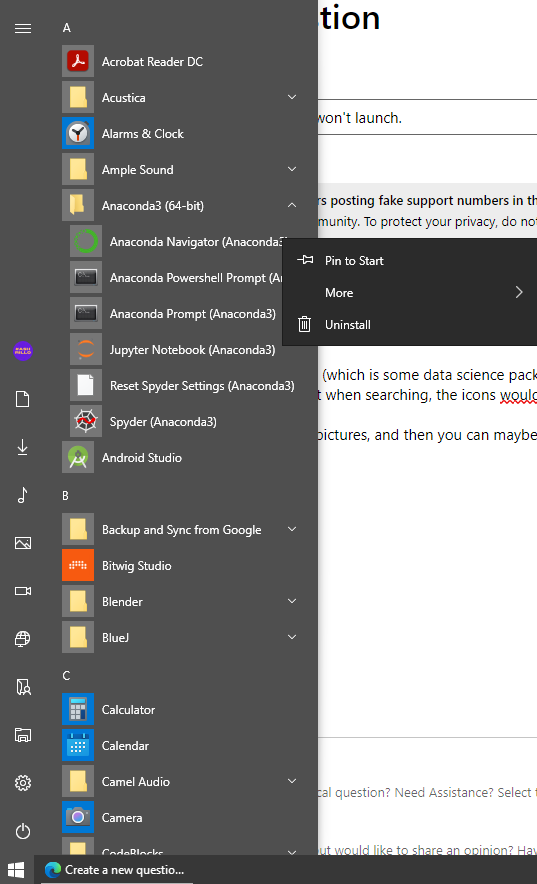Open Network globe icon in Start sidebar

click(x=23, y=639)
